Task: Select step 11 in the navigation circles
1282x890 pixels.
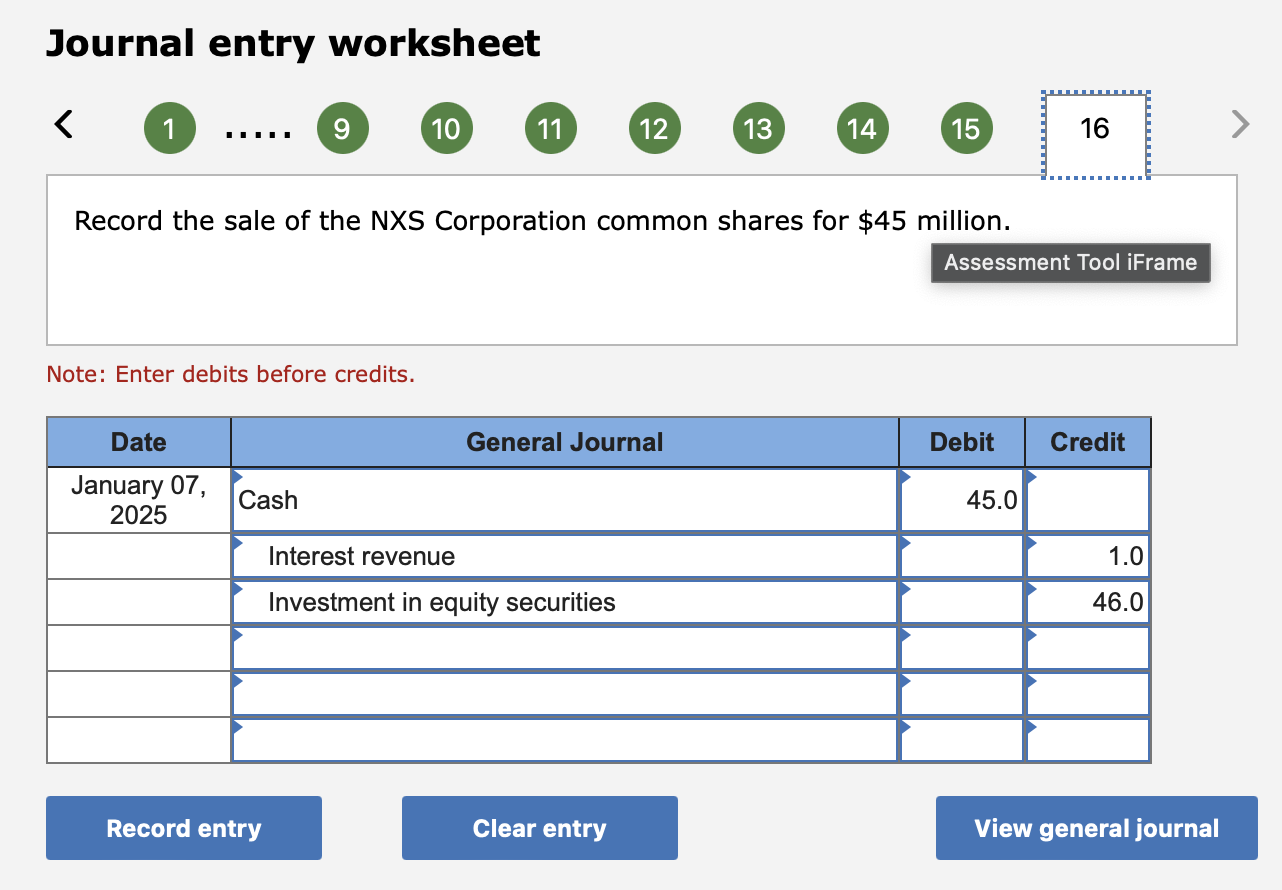Action: point(551,127)
